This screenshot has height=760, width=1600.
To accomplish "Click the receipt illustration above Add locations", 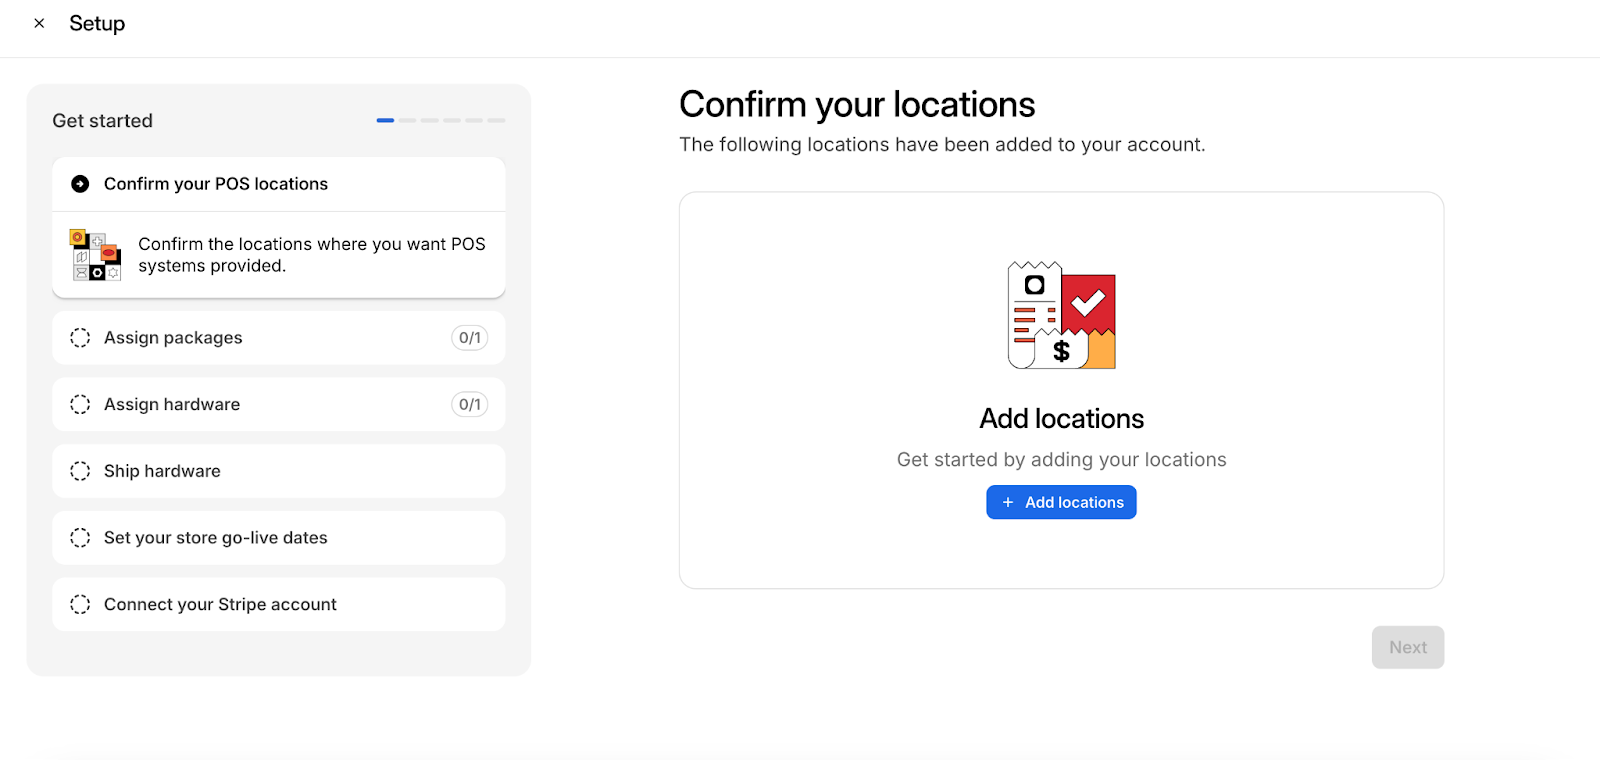I will (1061, 315).
